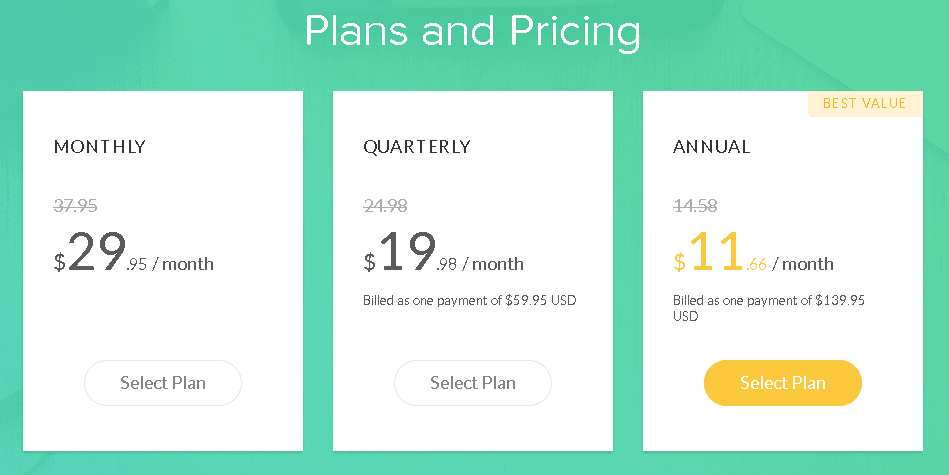The height and width of the screenshot is (475, 949).
Task: Click the crossed-out 14.58 price
Action: (x=695, y=206)
